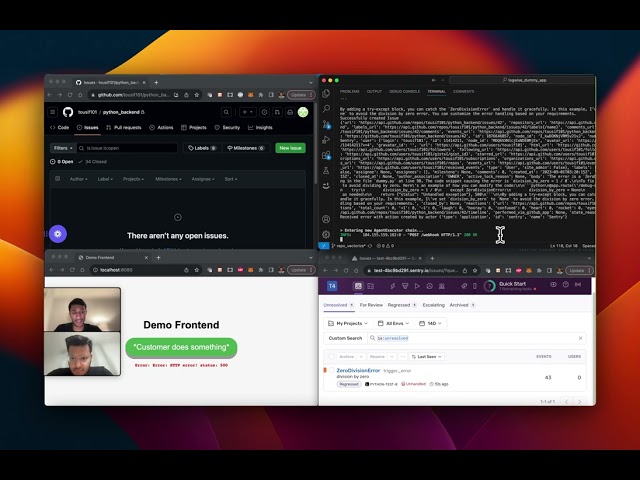Expand the Label filter dropdown
This screenshot has width=640, height=480.
pos(105,179)
